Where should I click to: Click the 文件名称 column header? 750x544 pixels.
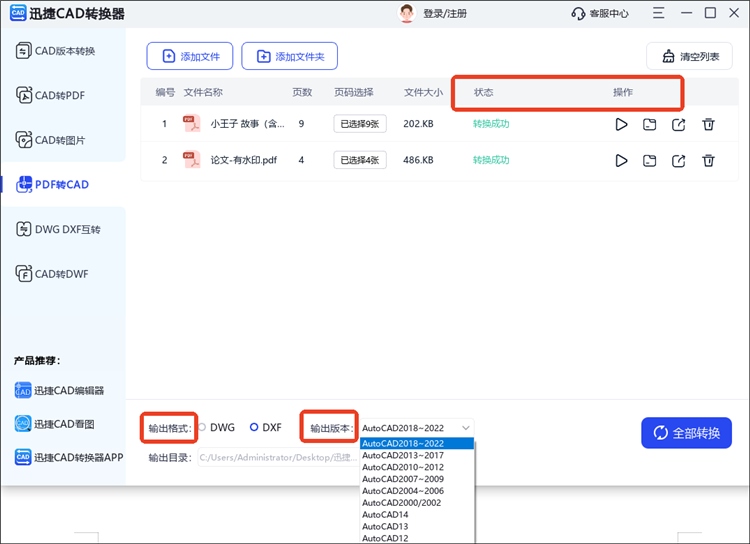(x=203, y=92)
